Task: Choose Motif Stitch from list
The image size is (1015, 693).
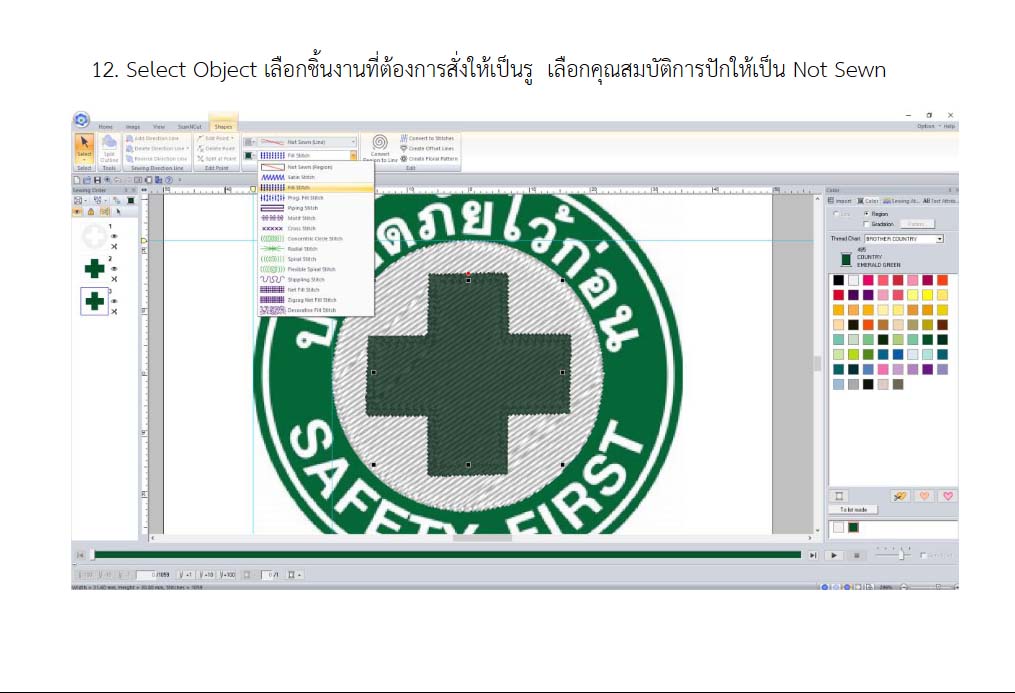Action: (316, 219)
